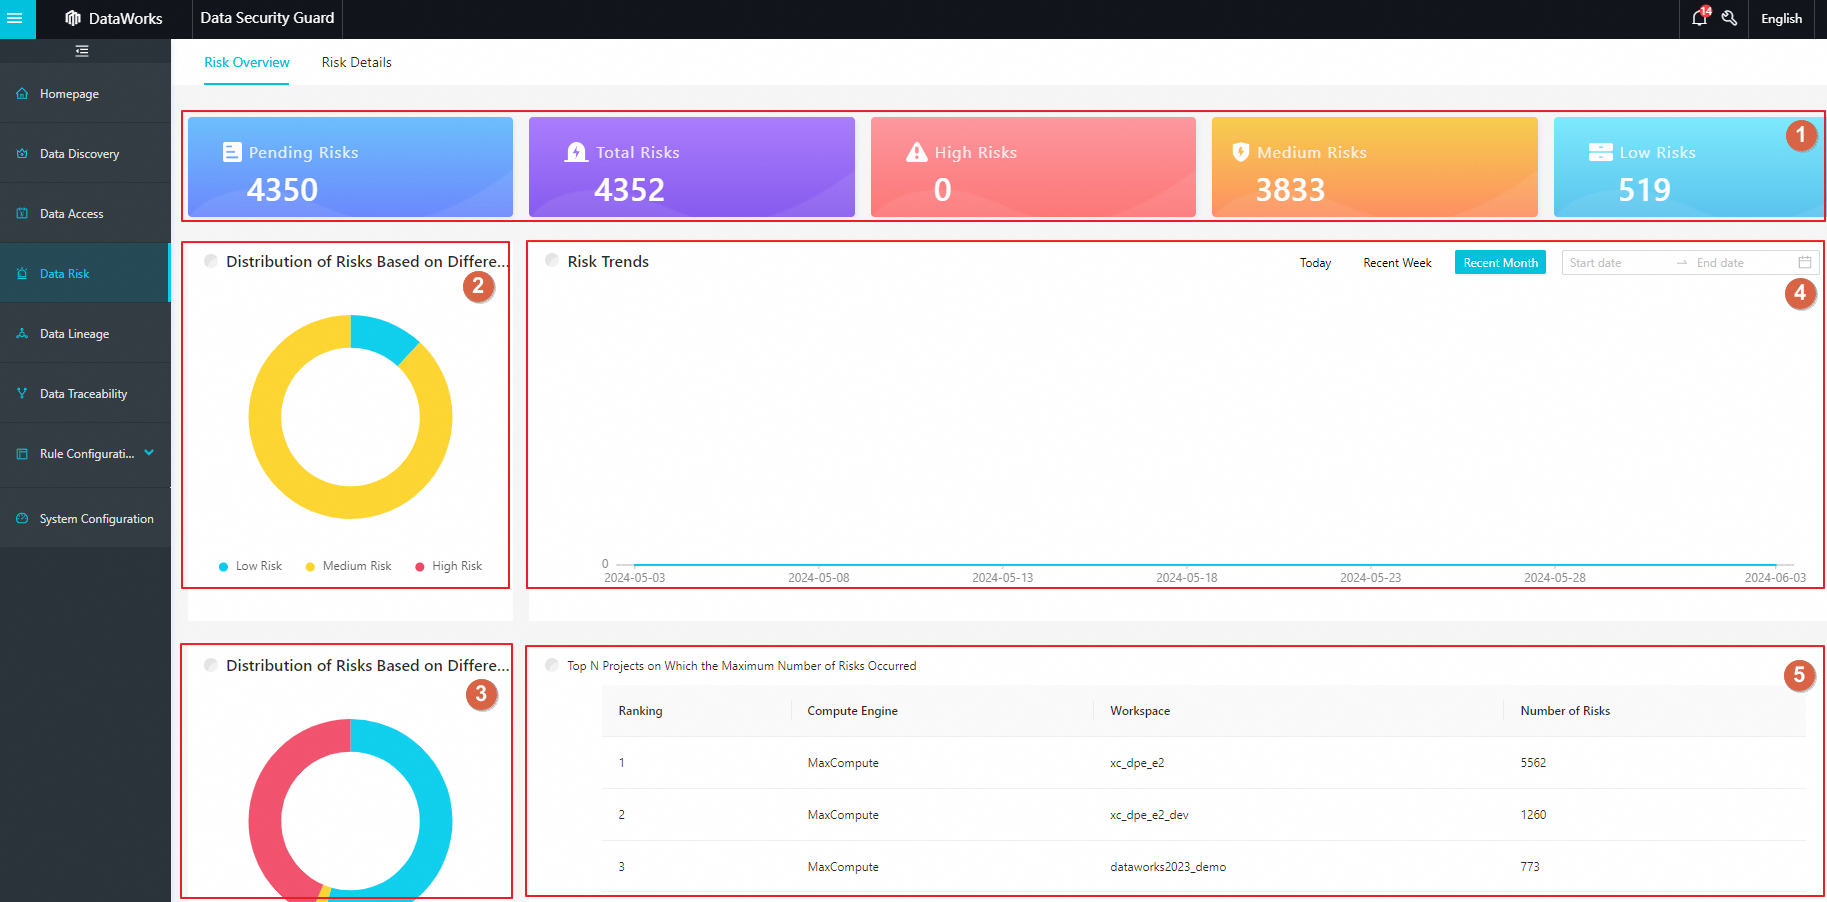
Task: Open the Medium Risks 3833 card
Action: pos(1374,167)
